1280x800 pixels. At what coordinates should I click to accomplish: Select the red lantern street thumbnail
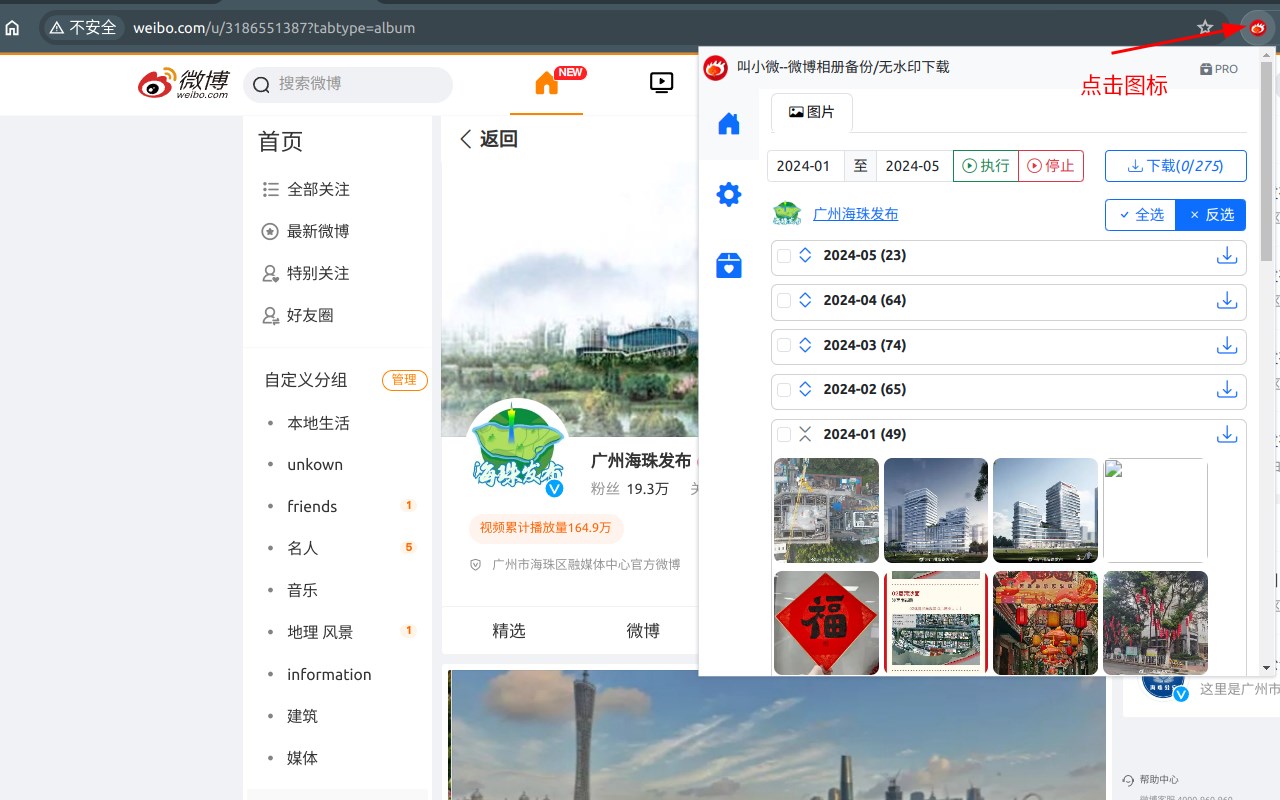[x=1045, y=623]
